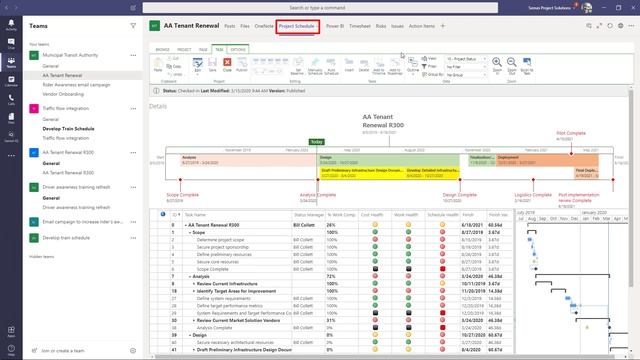Click the ID column header
This screenshot has height=360, width=640.
176,215
